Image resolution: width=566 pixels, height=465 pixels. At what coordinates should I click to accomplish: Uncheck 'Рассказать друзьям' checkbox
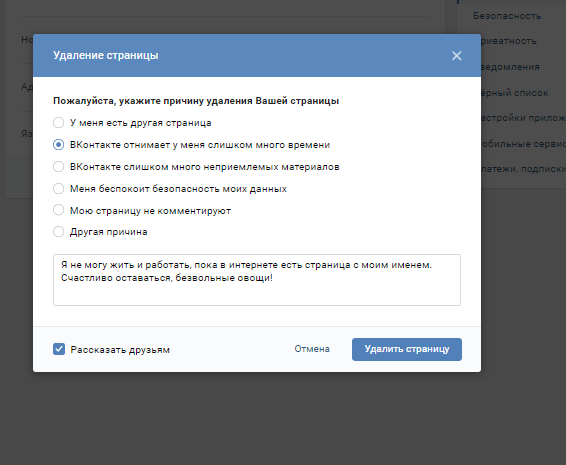point(59,349)
